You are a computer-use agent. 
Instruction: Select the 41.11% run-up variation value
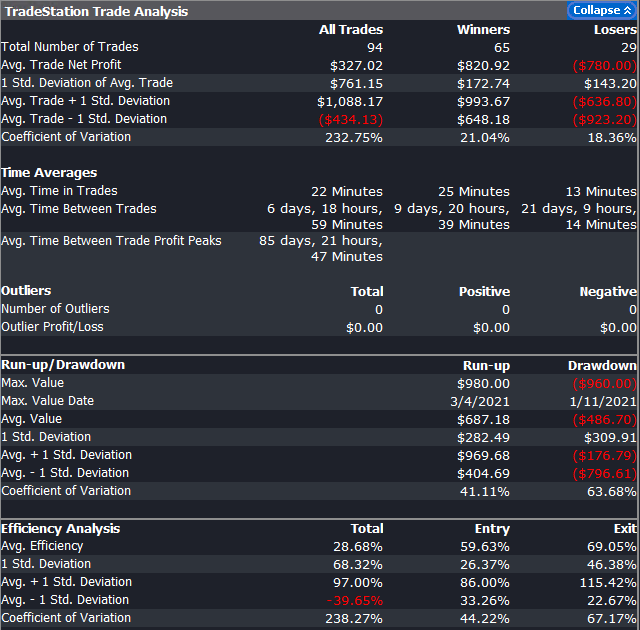pos(484,491)
